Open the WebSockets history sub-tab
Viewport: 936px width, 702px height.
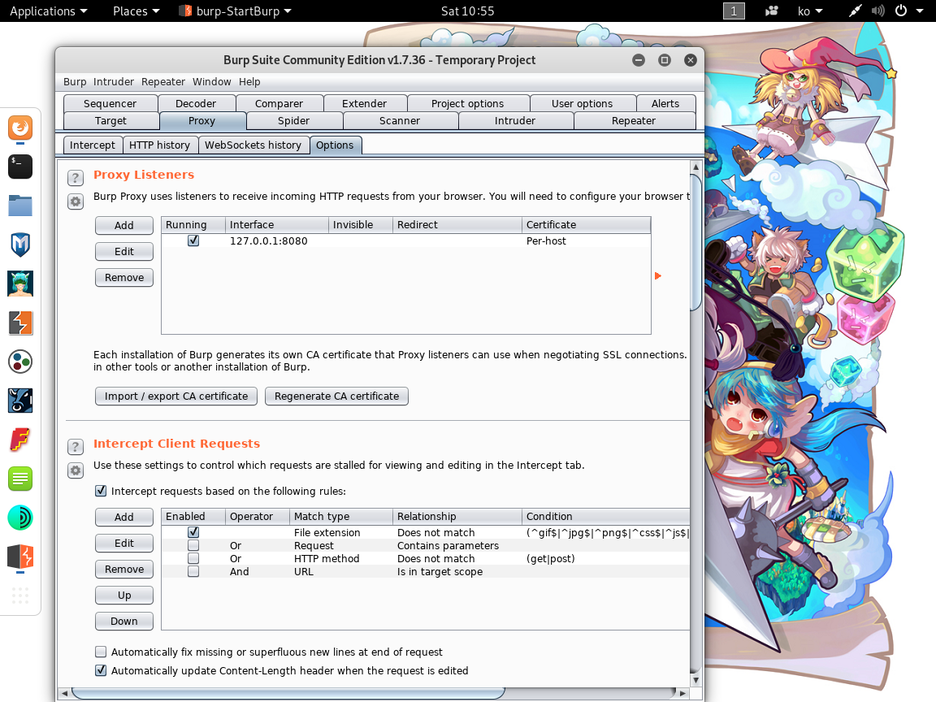pyautogui.click(x=253, y=145)
